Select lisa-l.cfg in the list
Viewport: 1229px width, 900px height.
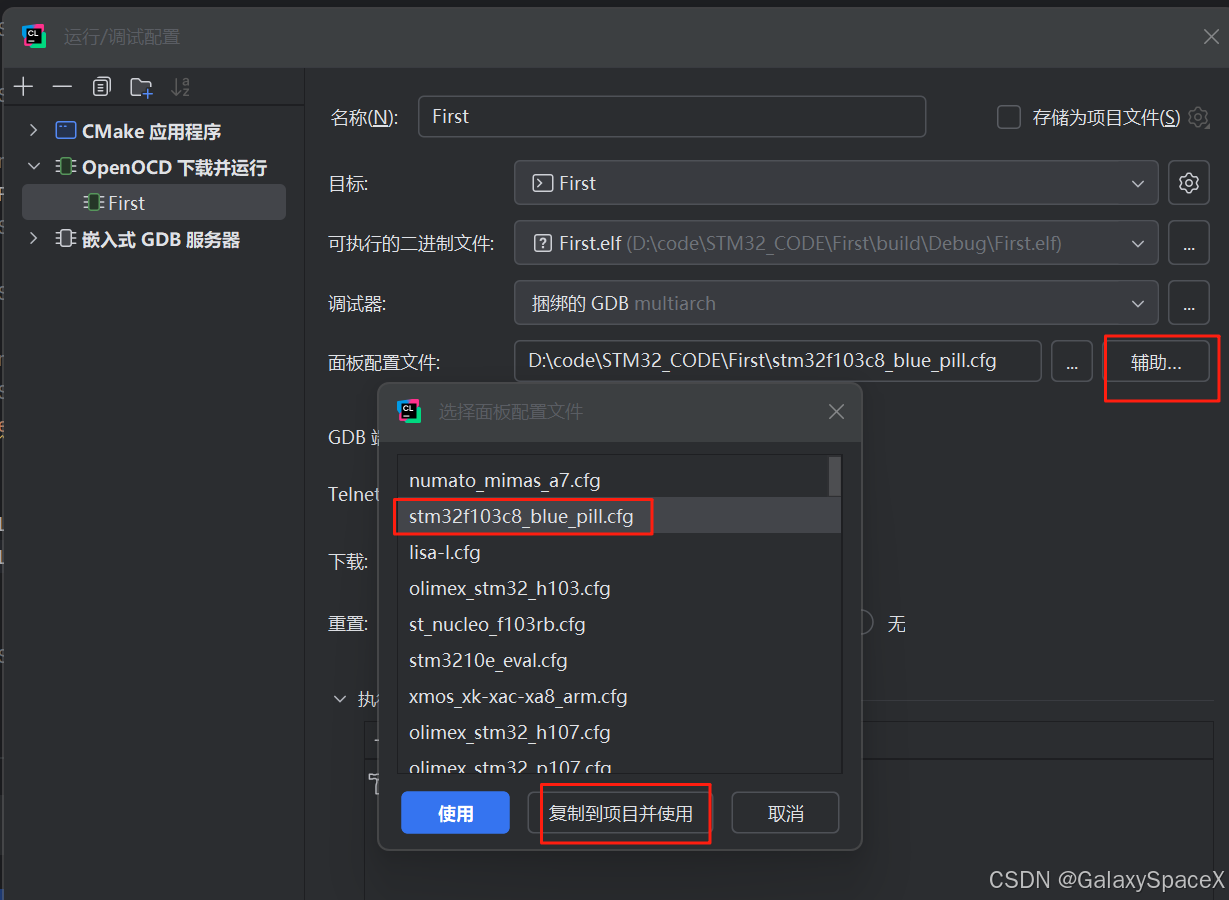pyautogui.click(x=619, y=552)
